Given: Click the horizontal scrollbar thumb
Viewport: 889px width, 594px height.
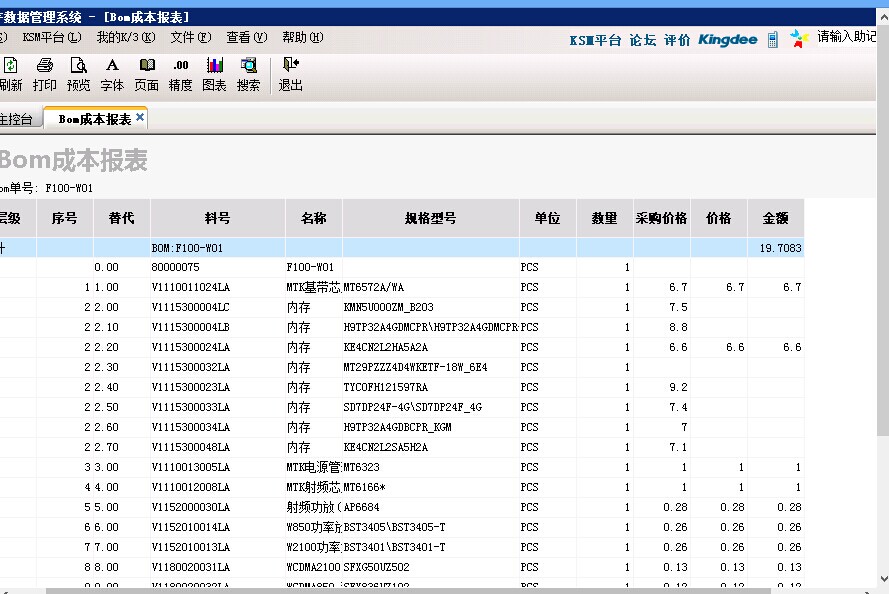Looking at the screenshot, I should click(x=408, y=591).
